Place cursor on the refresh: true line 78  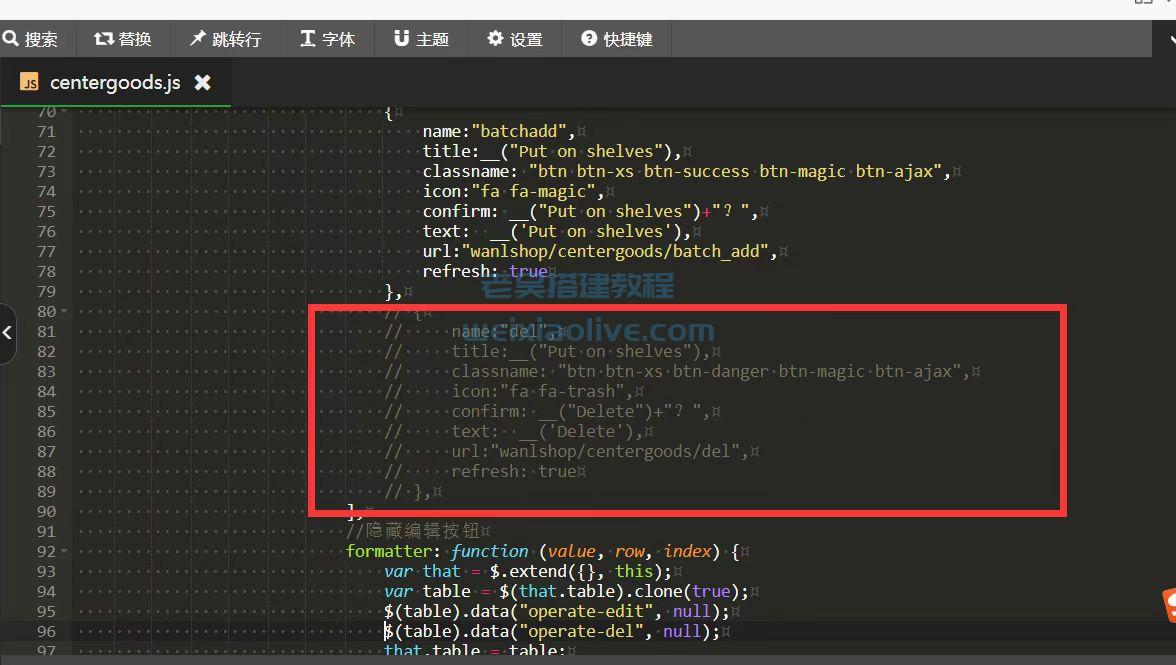click(485, 271)
